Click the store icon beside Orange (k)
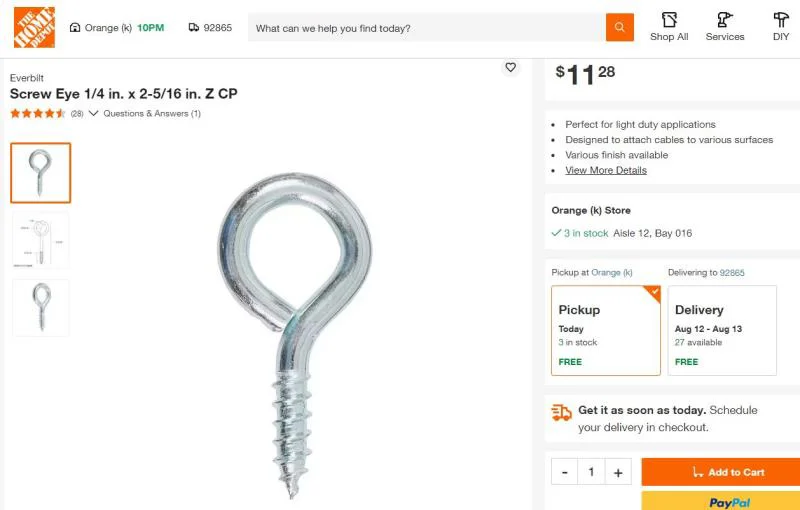 pyautogui.click(x=75, y=28)
